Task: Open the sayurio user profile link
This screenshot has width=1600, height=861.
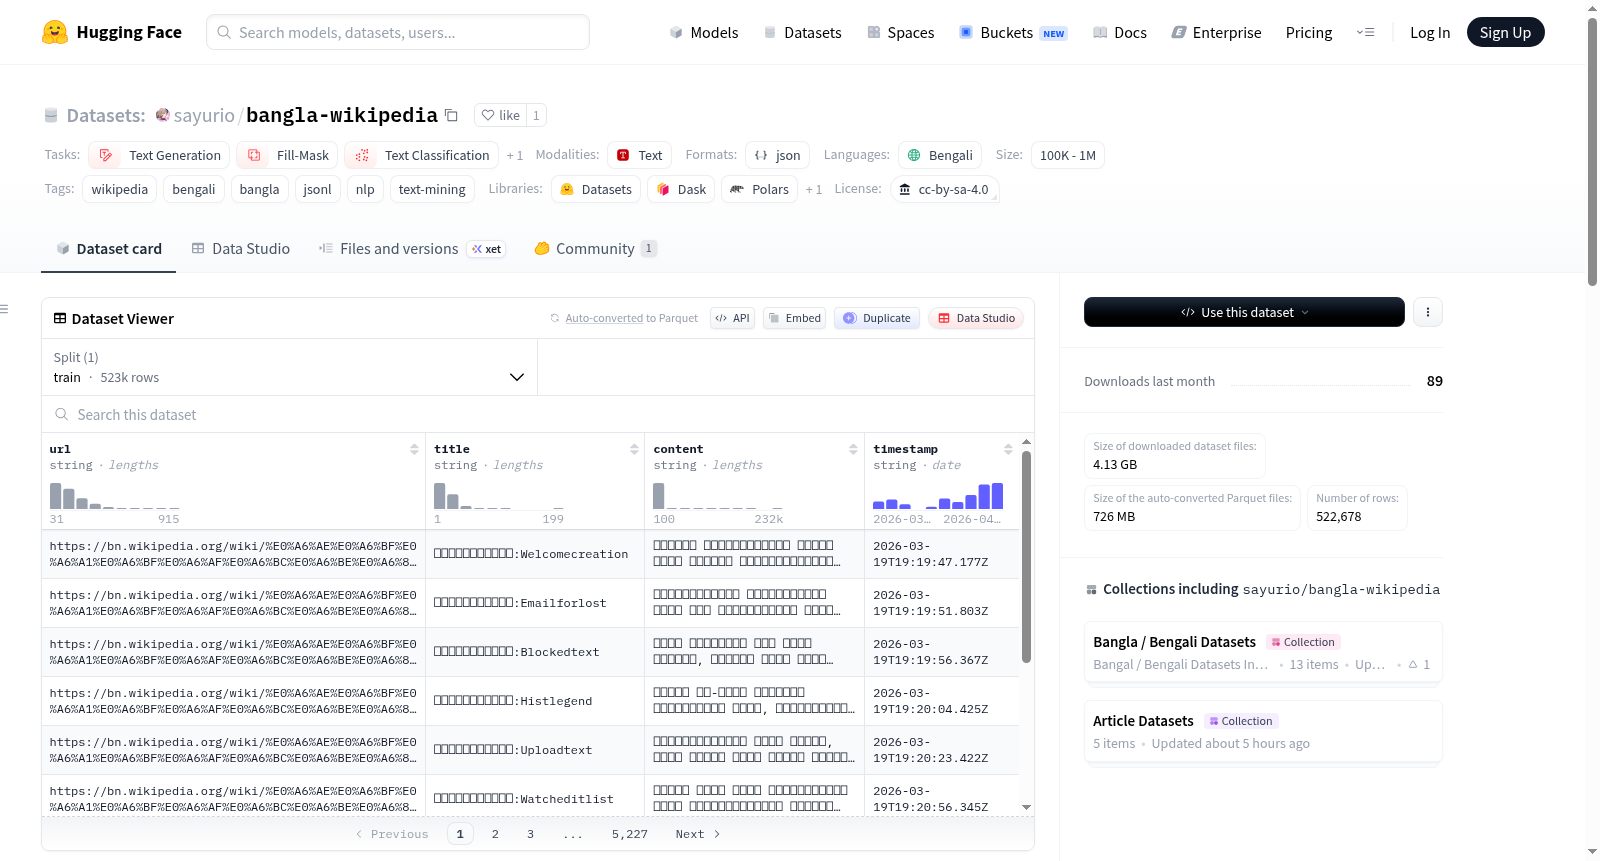Action: click(204, 115)
